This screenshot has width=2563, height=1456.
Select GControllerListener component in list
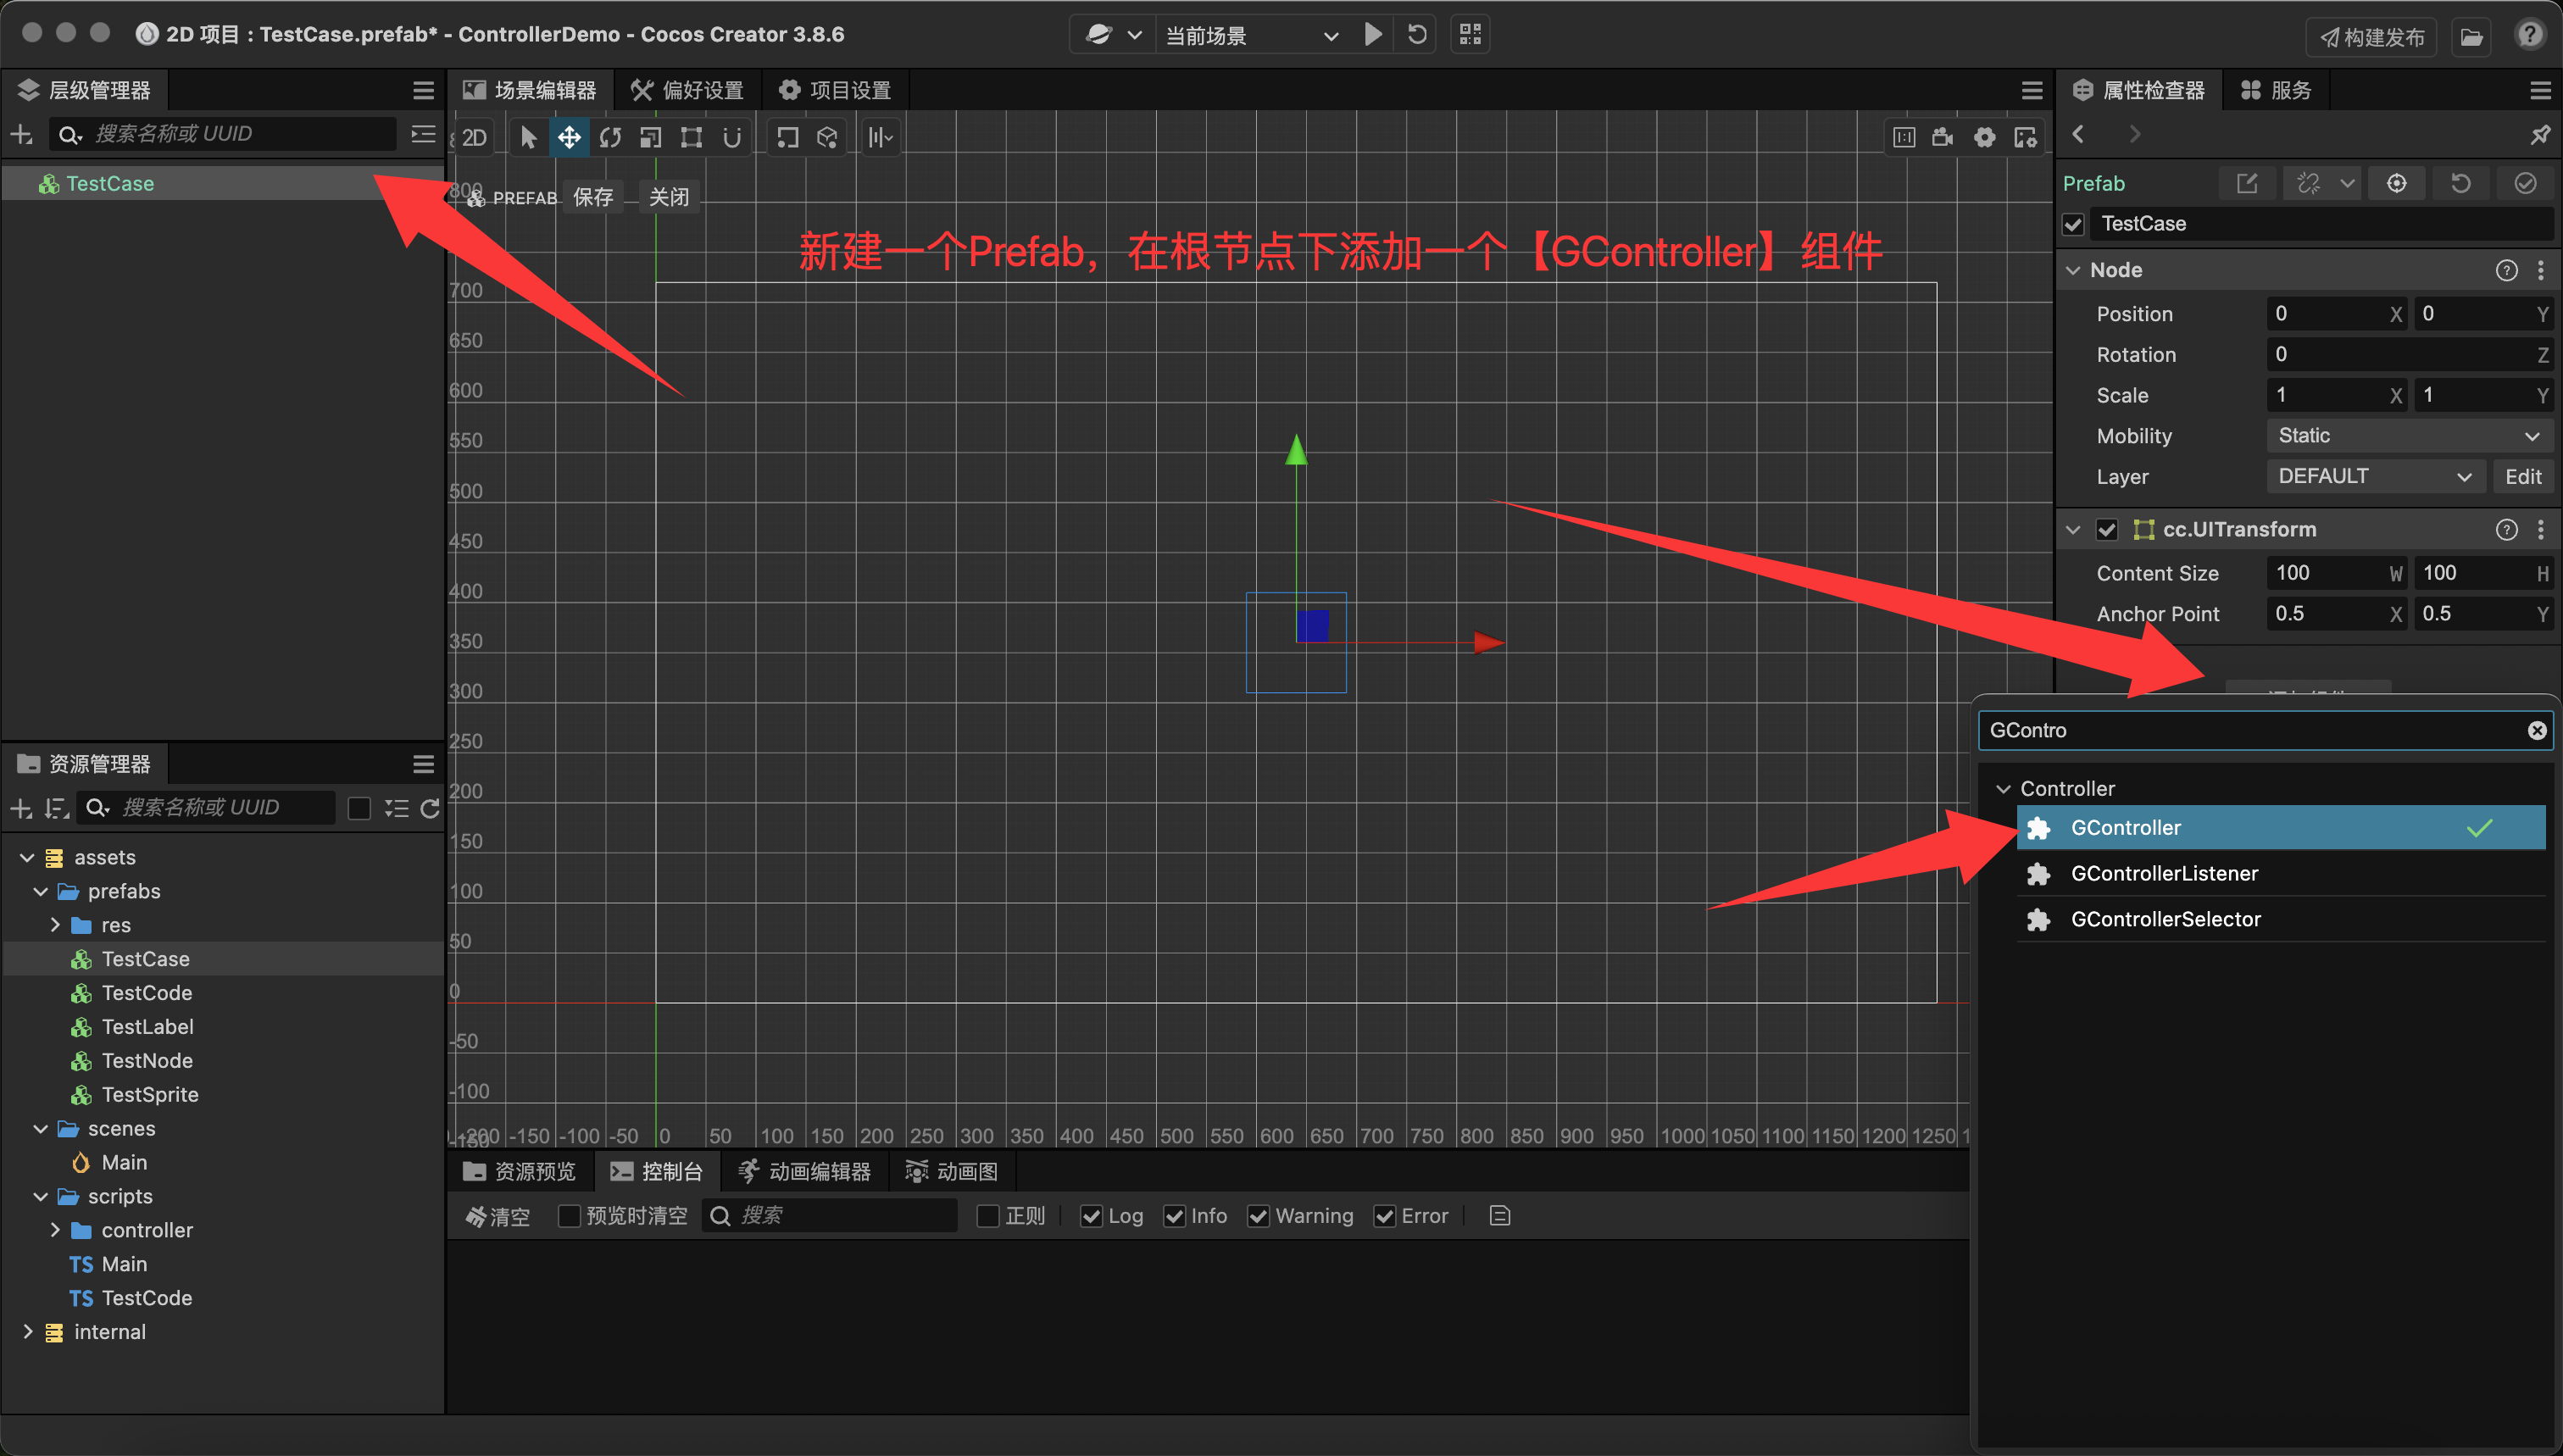click(2164, 873)
